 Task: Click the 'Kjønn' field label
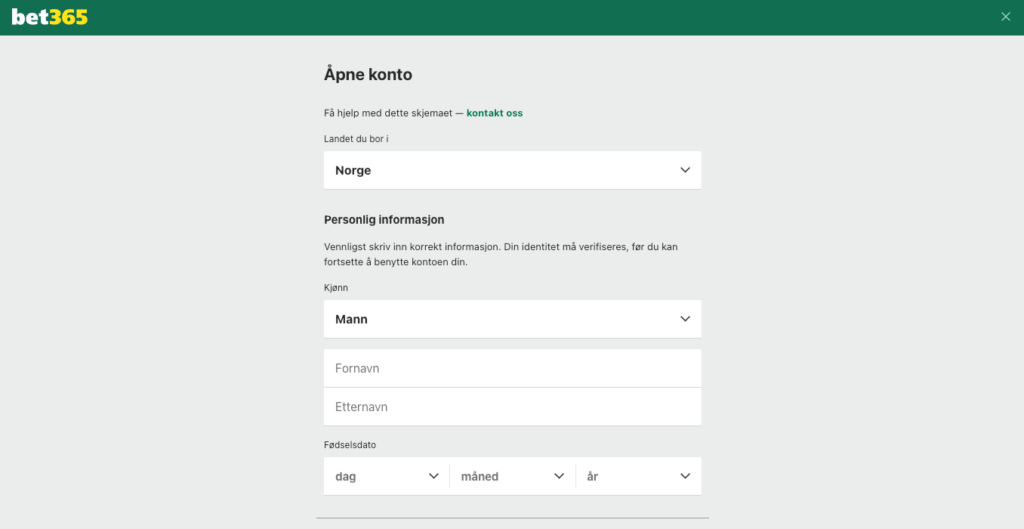pos(336,287)
